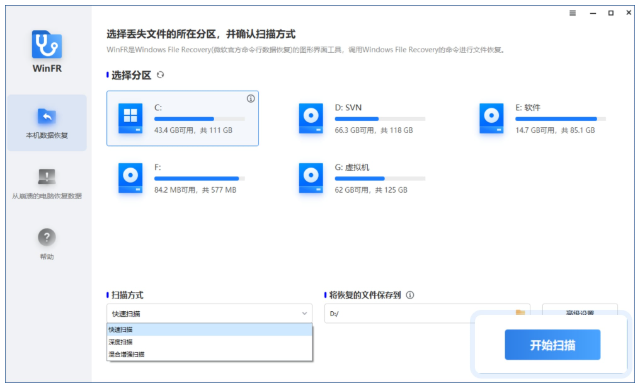Refresh partition list next to 选择分区

tap(160, 75)
